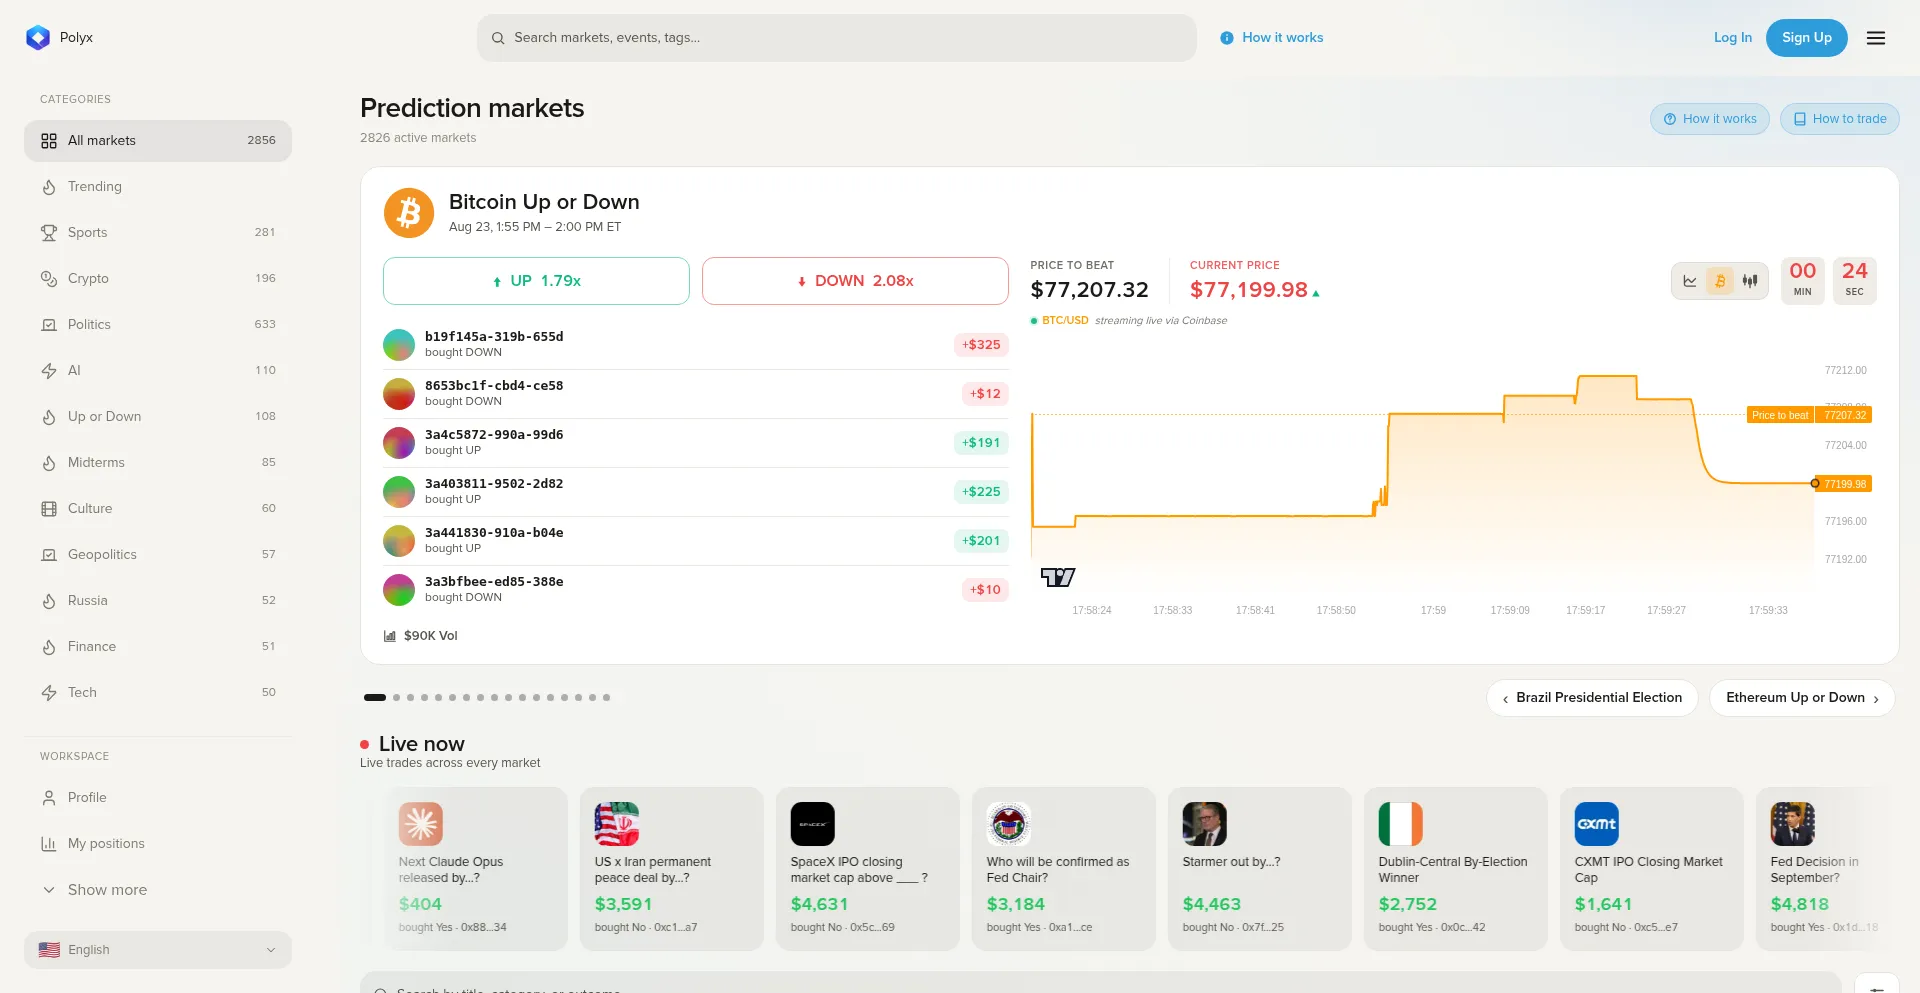
Task: Click How to trade pill button
Action: tap(1840, 119)
